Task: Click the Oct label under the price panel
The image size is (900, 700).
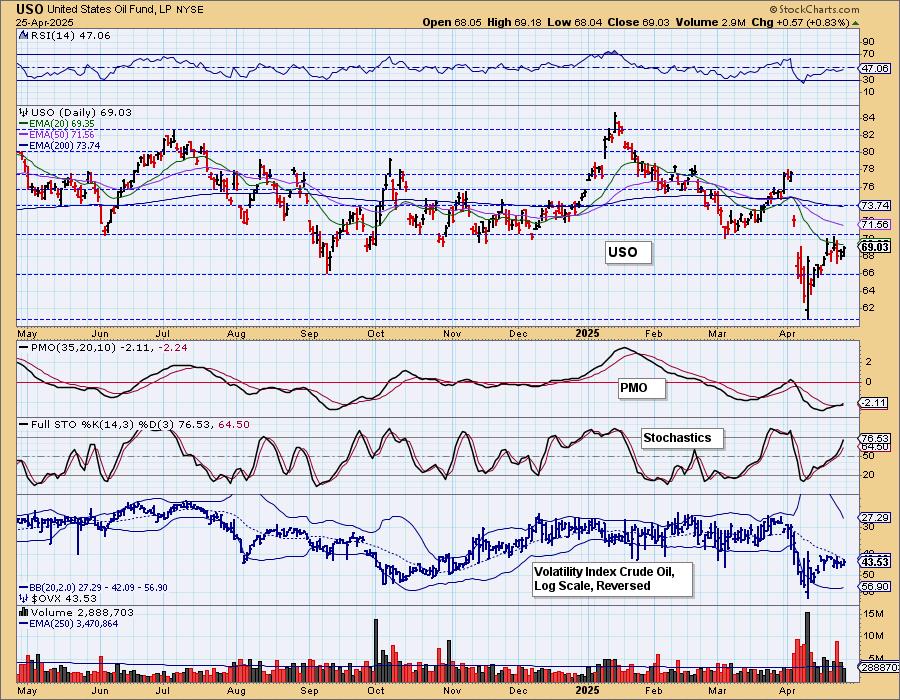Action: click(376, 334)
